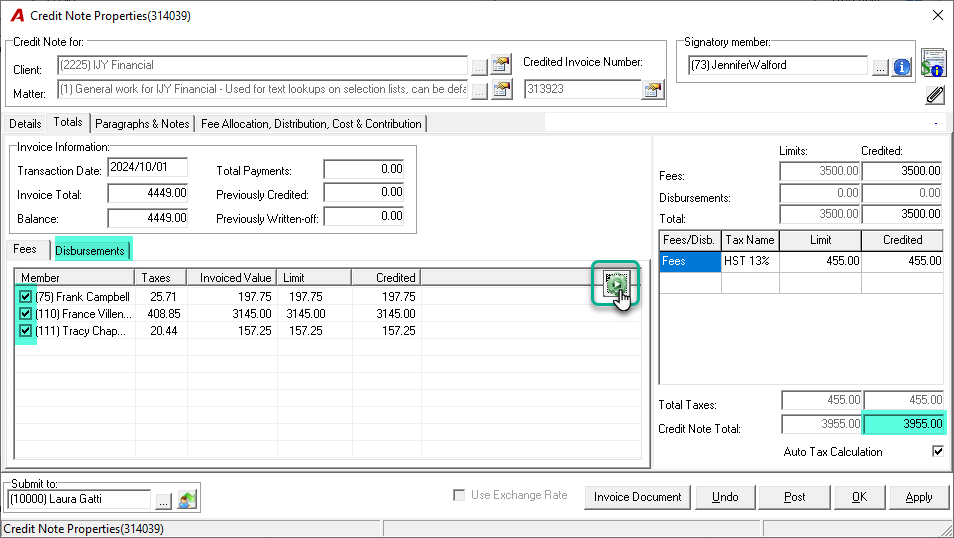Click the Undo button

[x=725, y=497]
